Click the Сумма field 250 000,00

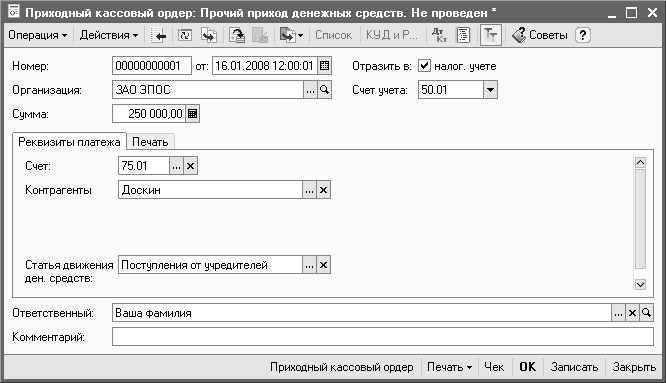pos(149,114)
